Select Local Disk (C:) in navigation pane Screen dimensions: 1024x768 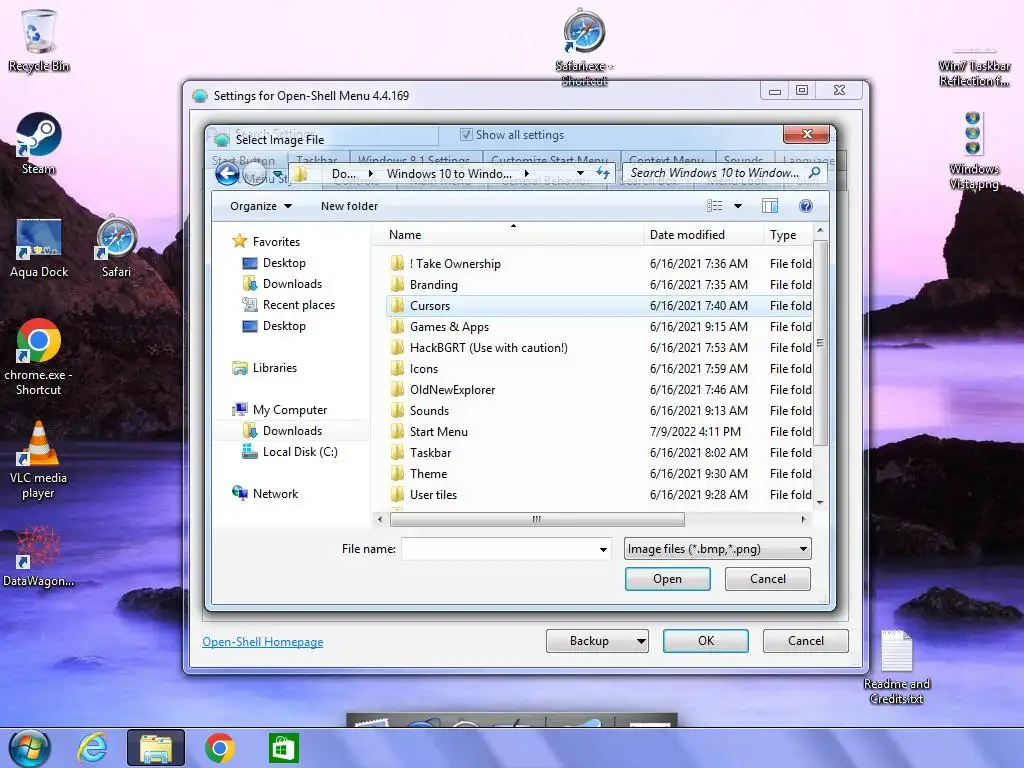click(x=290, y=452)
